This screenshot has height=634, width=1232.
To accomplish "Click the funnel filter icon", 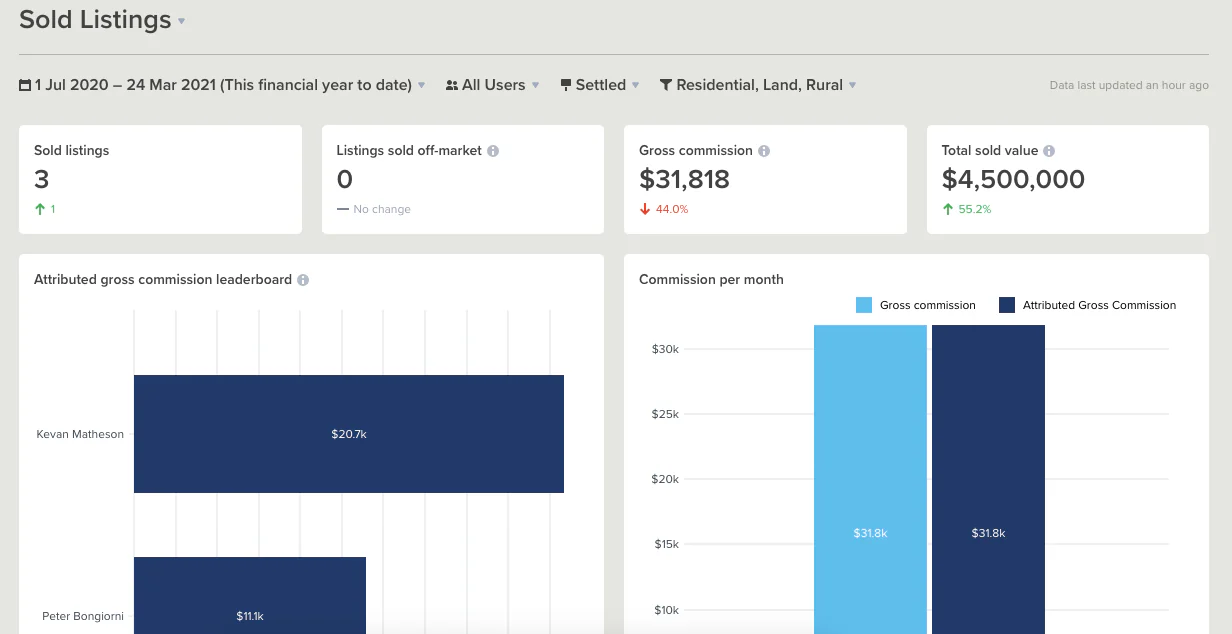I will click(666, 85).
